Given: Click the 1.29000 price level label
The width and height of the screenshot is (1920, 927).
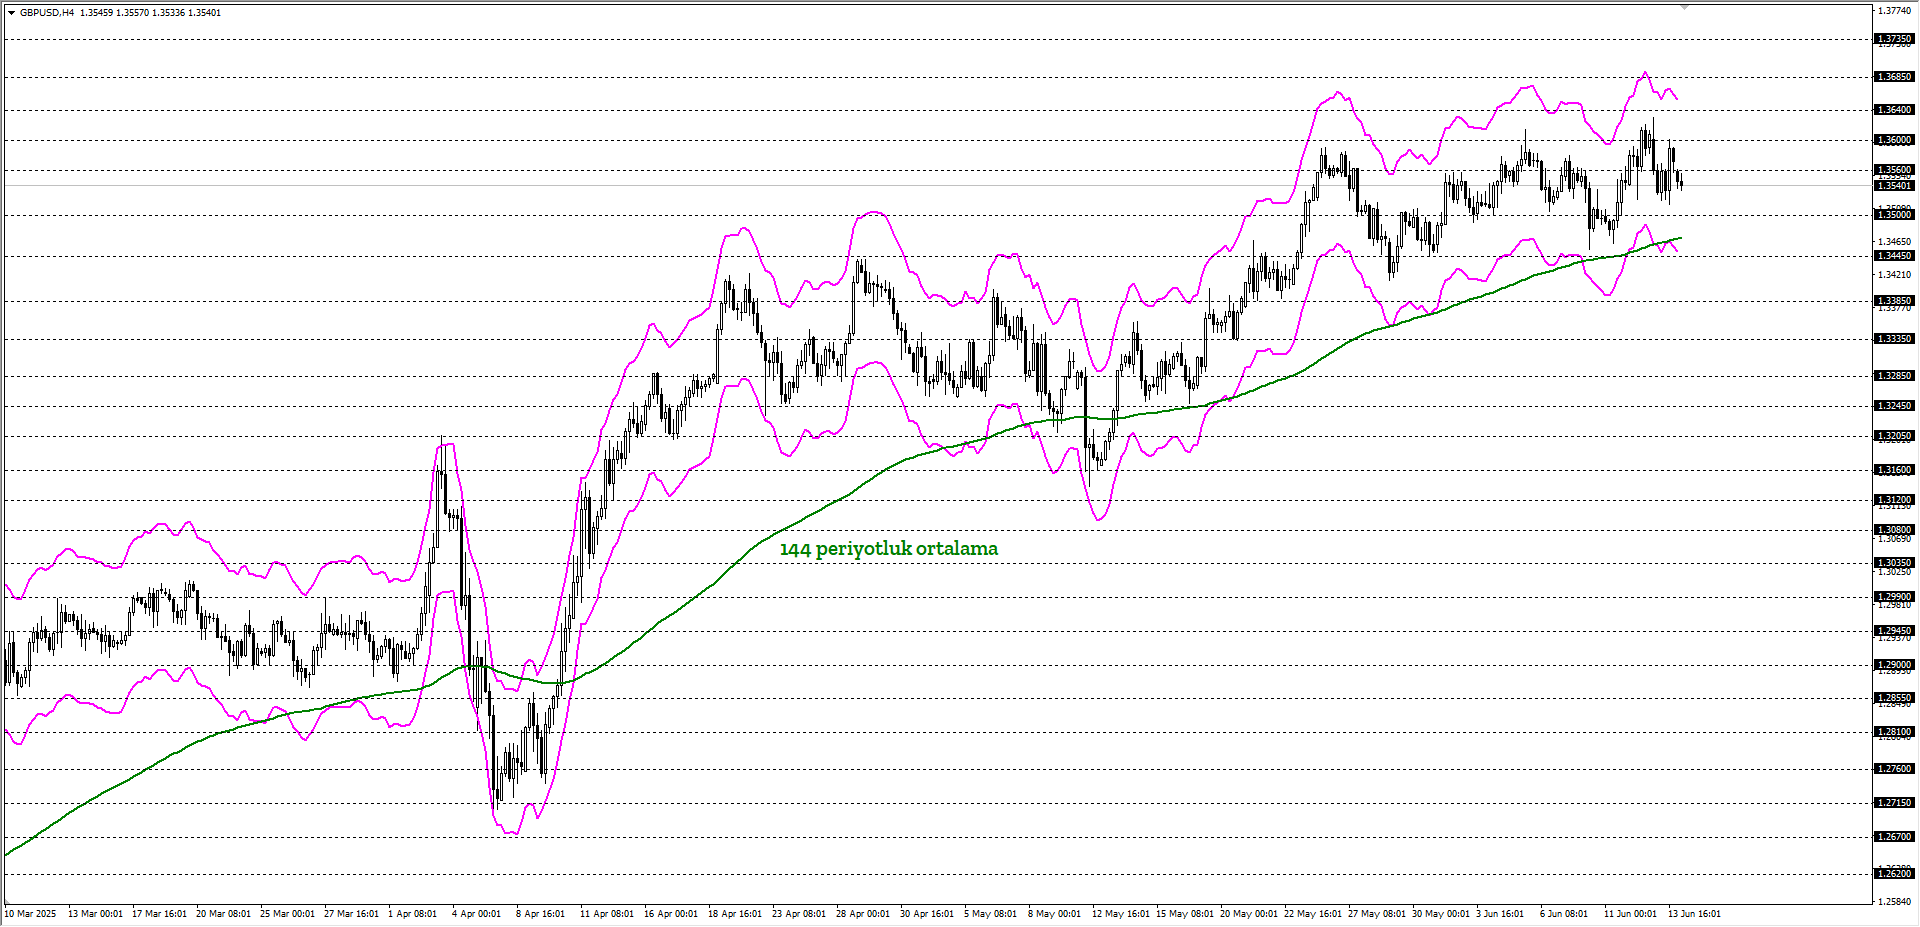Looking at the screenshot, I should [x=1893, y=665].
